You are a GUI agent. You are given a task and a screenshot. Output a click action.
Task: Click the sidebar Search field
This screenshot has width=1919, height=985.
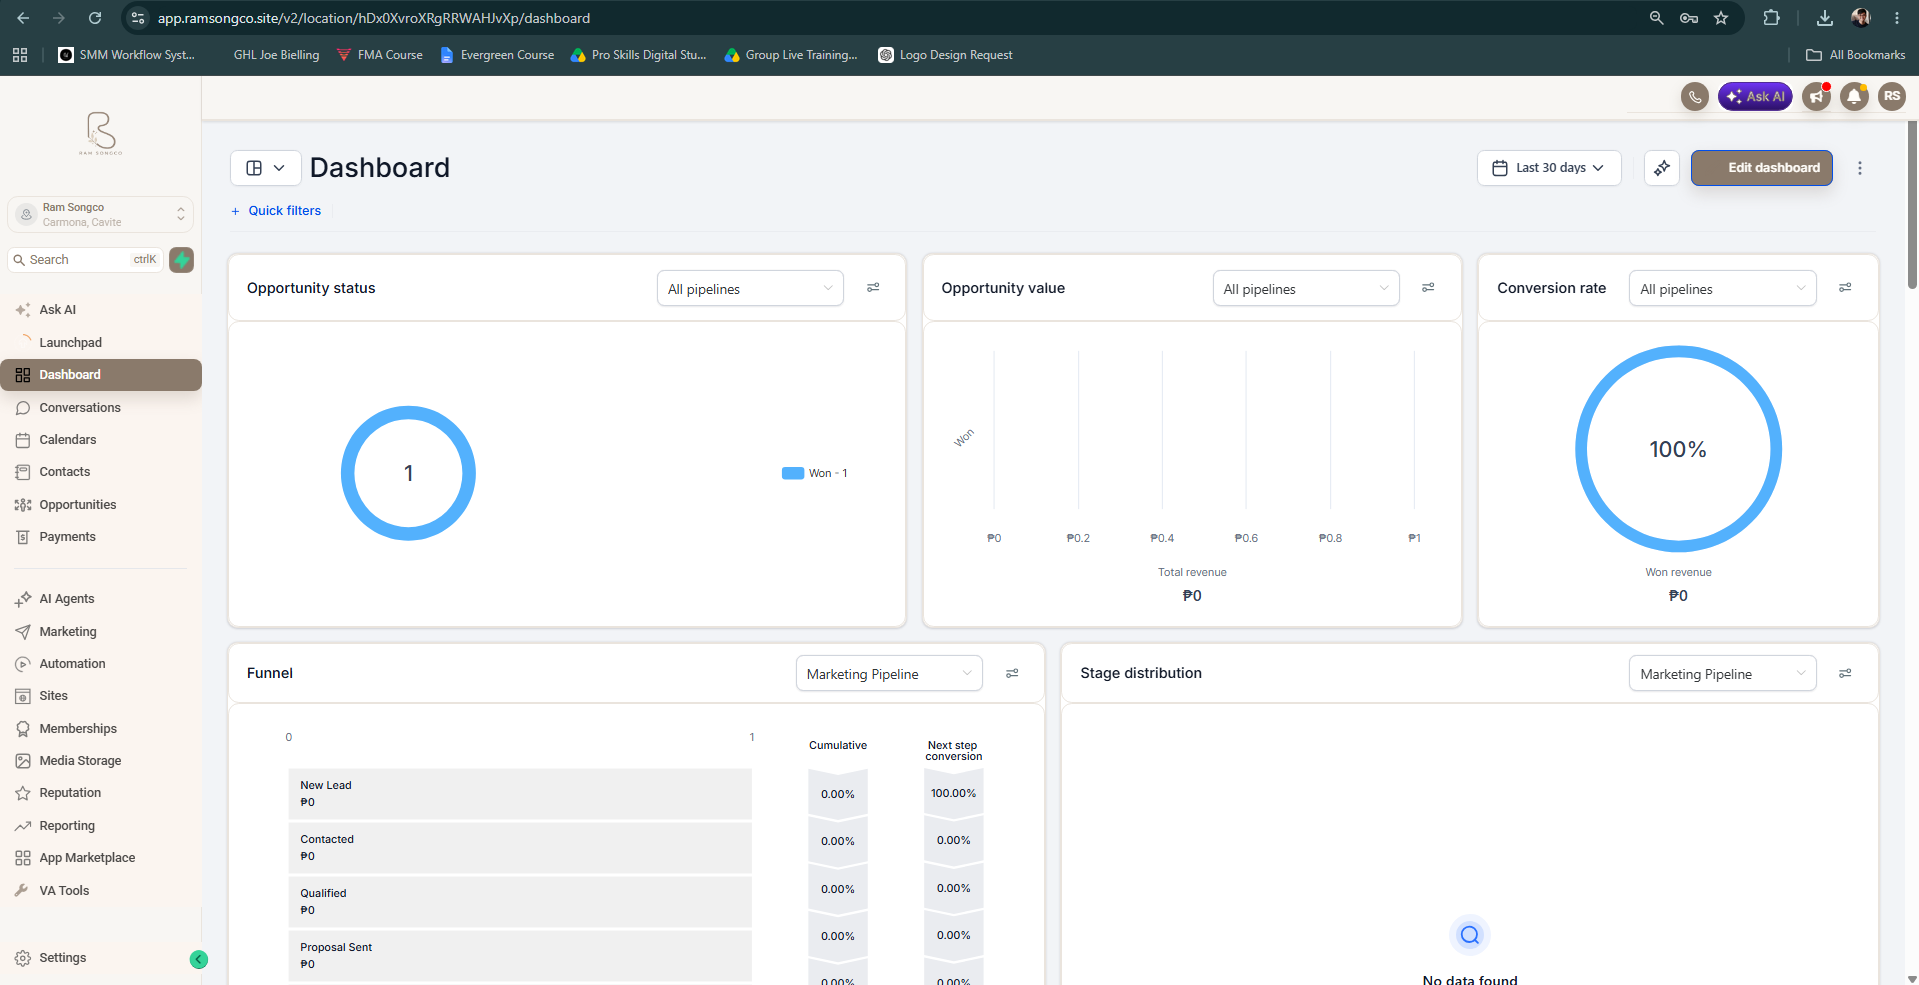point(85,260)
